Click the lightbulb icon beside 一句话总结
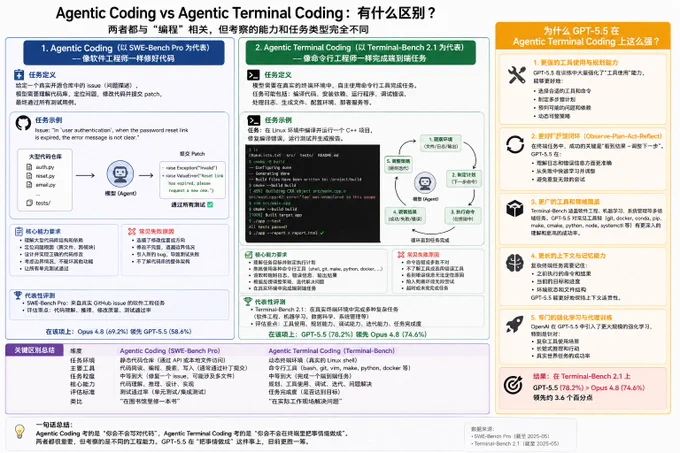This screenshot has width=680, height=453. click(x=20, y=432)
